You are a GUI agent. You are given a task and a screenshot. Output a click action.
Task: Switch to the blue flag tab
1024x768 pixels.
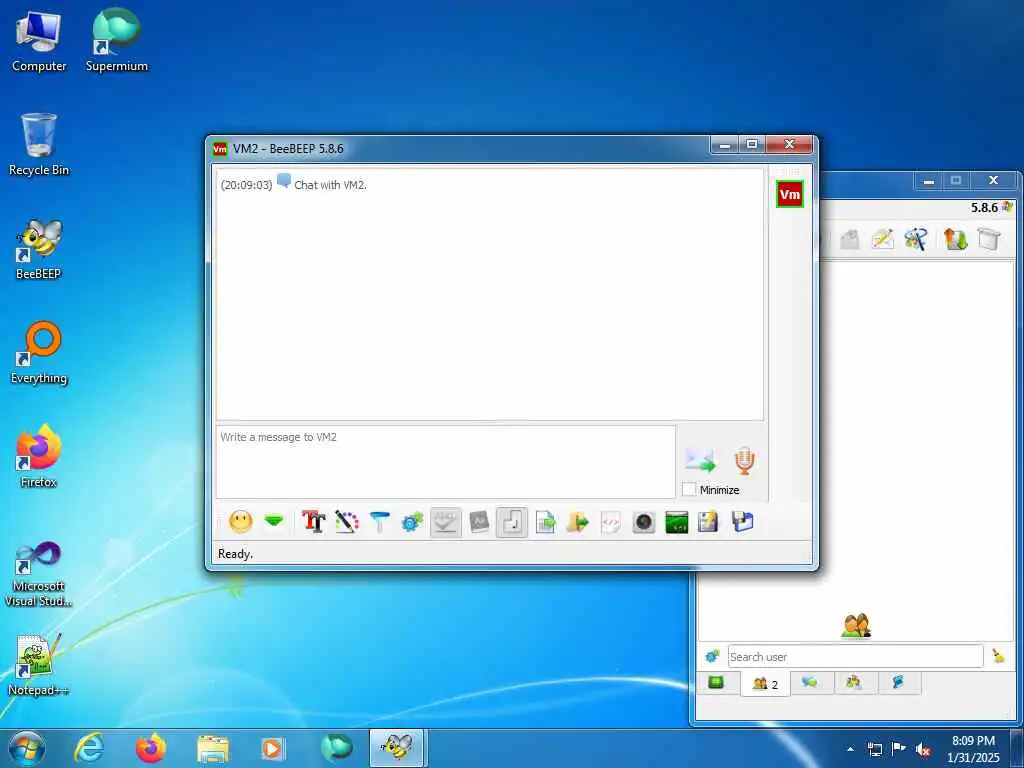click(899, 683)
